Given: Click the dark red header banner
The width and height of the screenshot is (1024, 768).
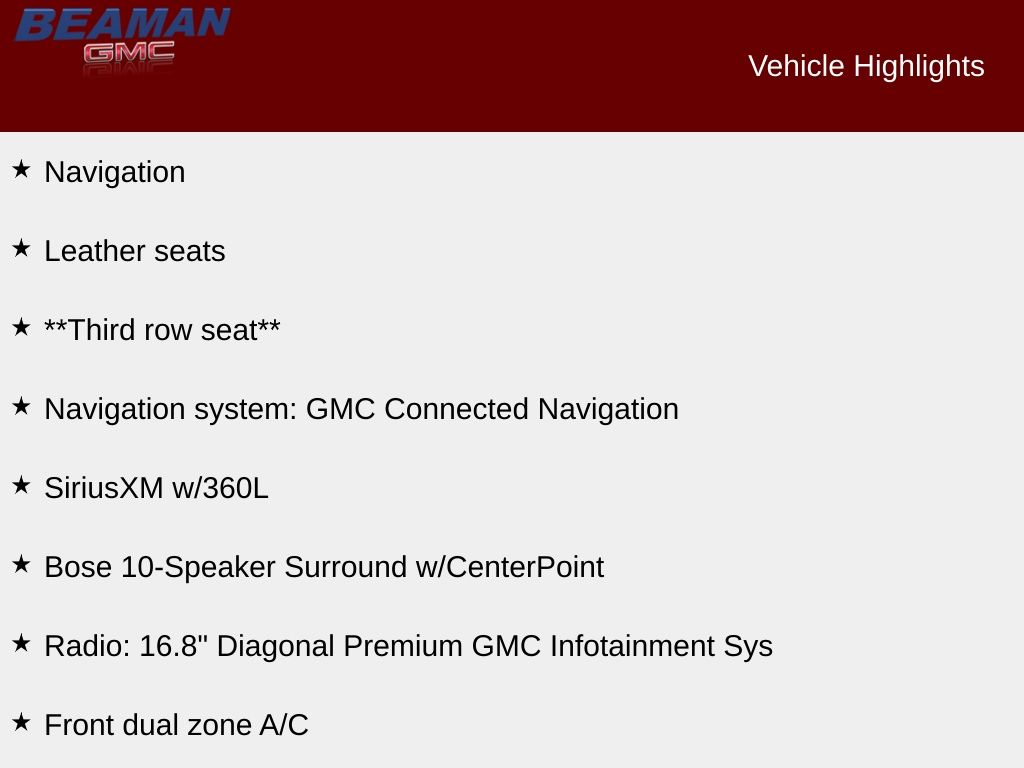Looking at the screenshot, I should pyautogui.click(x=500, y=100).
